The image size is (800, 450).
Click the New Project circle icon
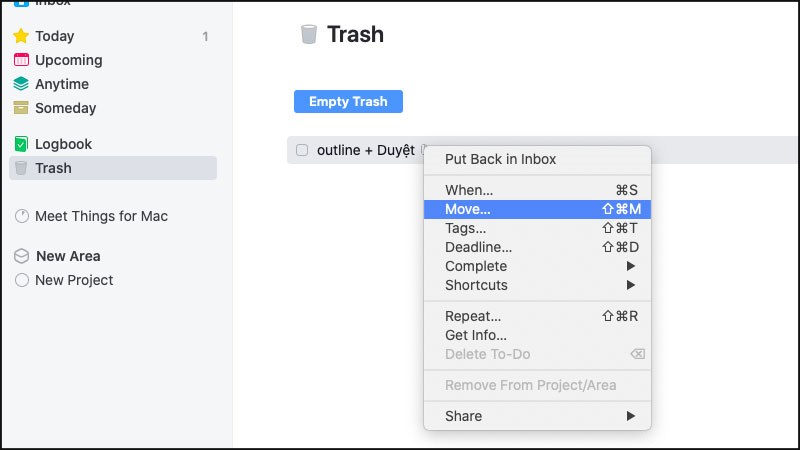click(21, 280)
